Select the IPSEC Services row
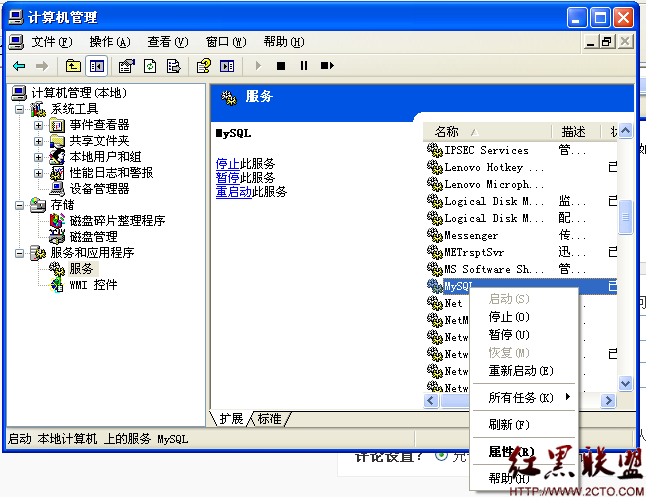This screenshot has width=646, height=497. pyautogui.click(x=521, y=150)
